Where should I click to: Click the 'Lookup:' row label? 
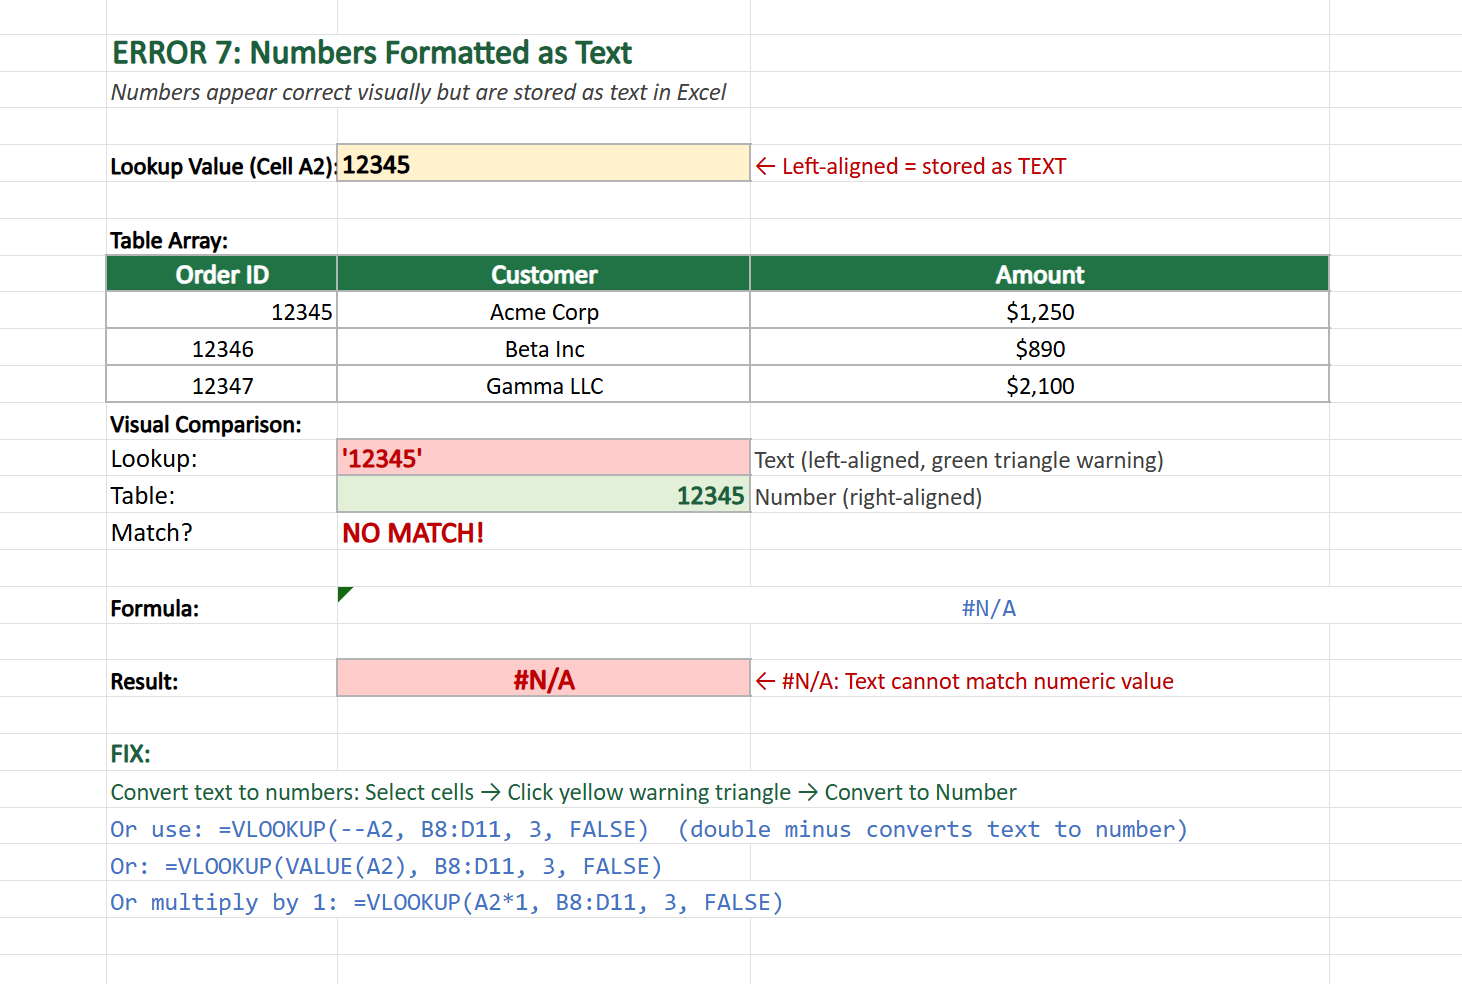154,459
